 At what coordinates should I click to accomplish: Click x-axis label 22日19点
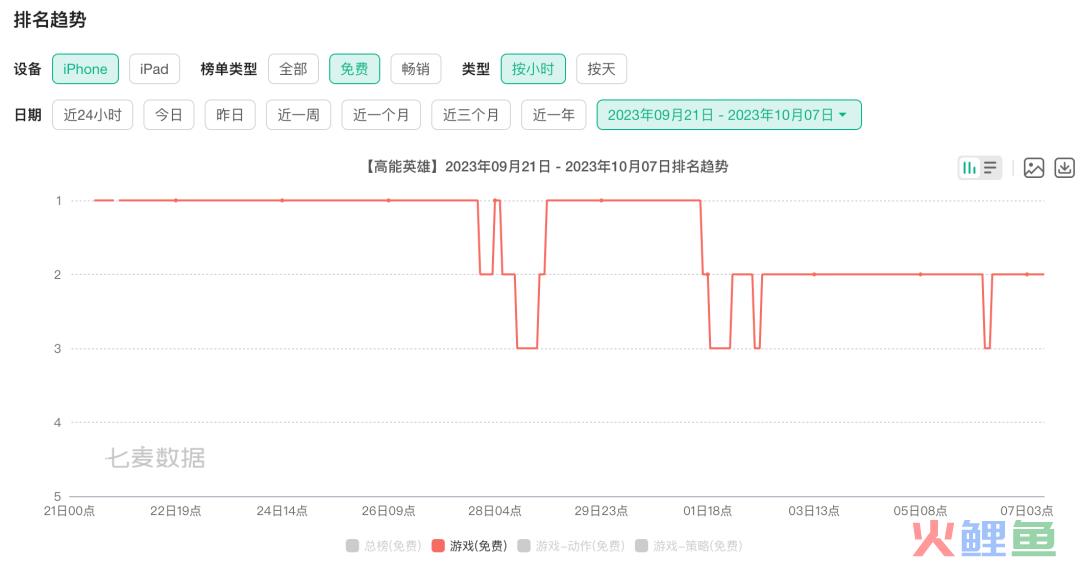176,511
